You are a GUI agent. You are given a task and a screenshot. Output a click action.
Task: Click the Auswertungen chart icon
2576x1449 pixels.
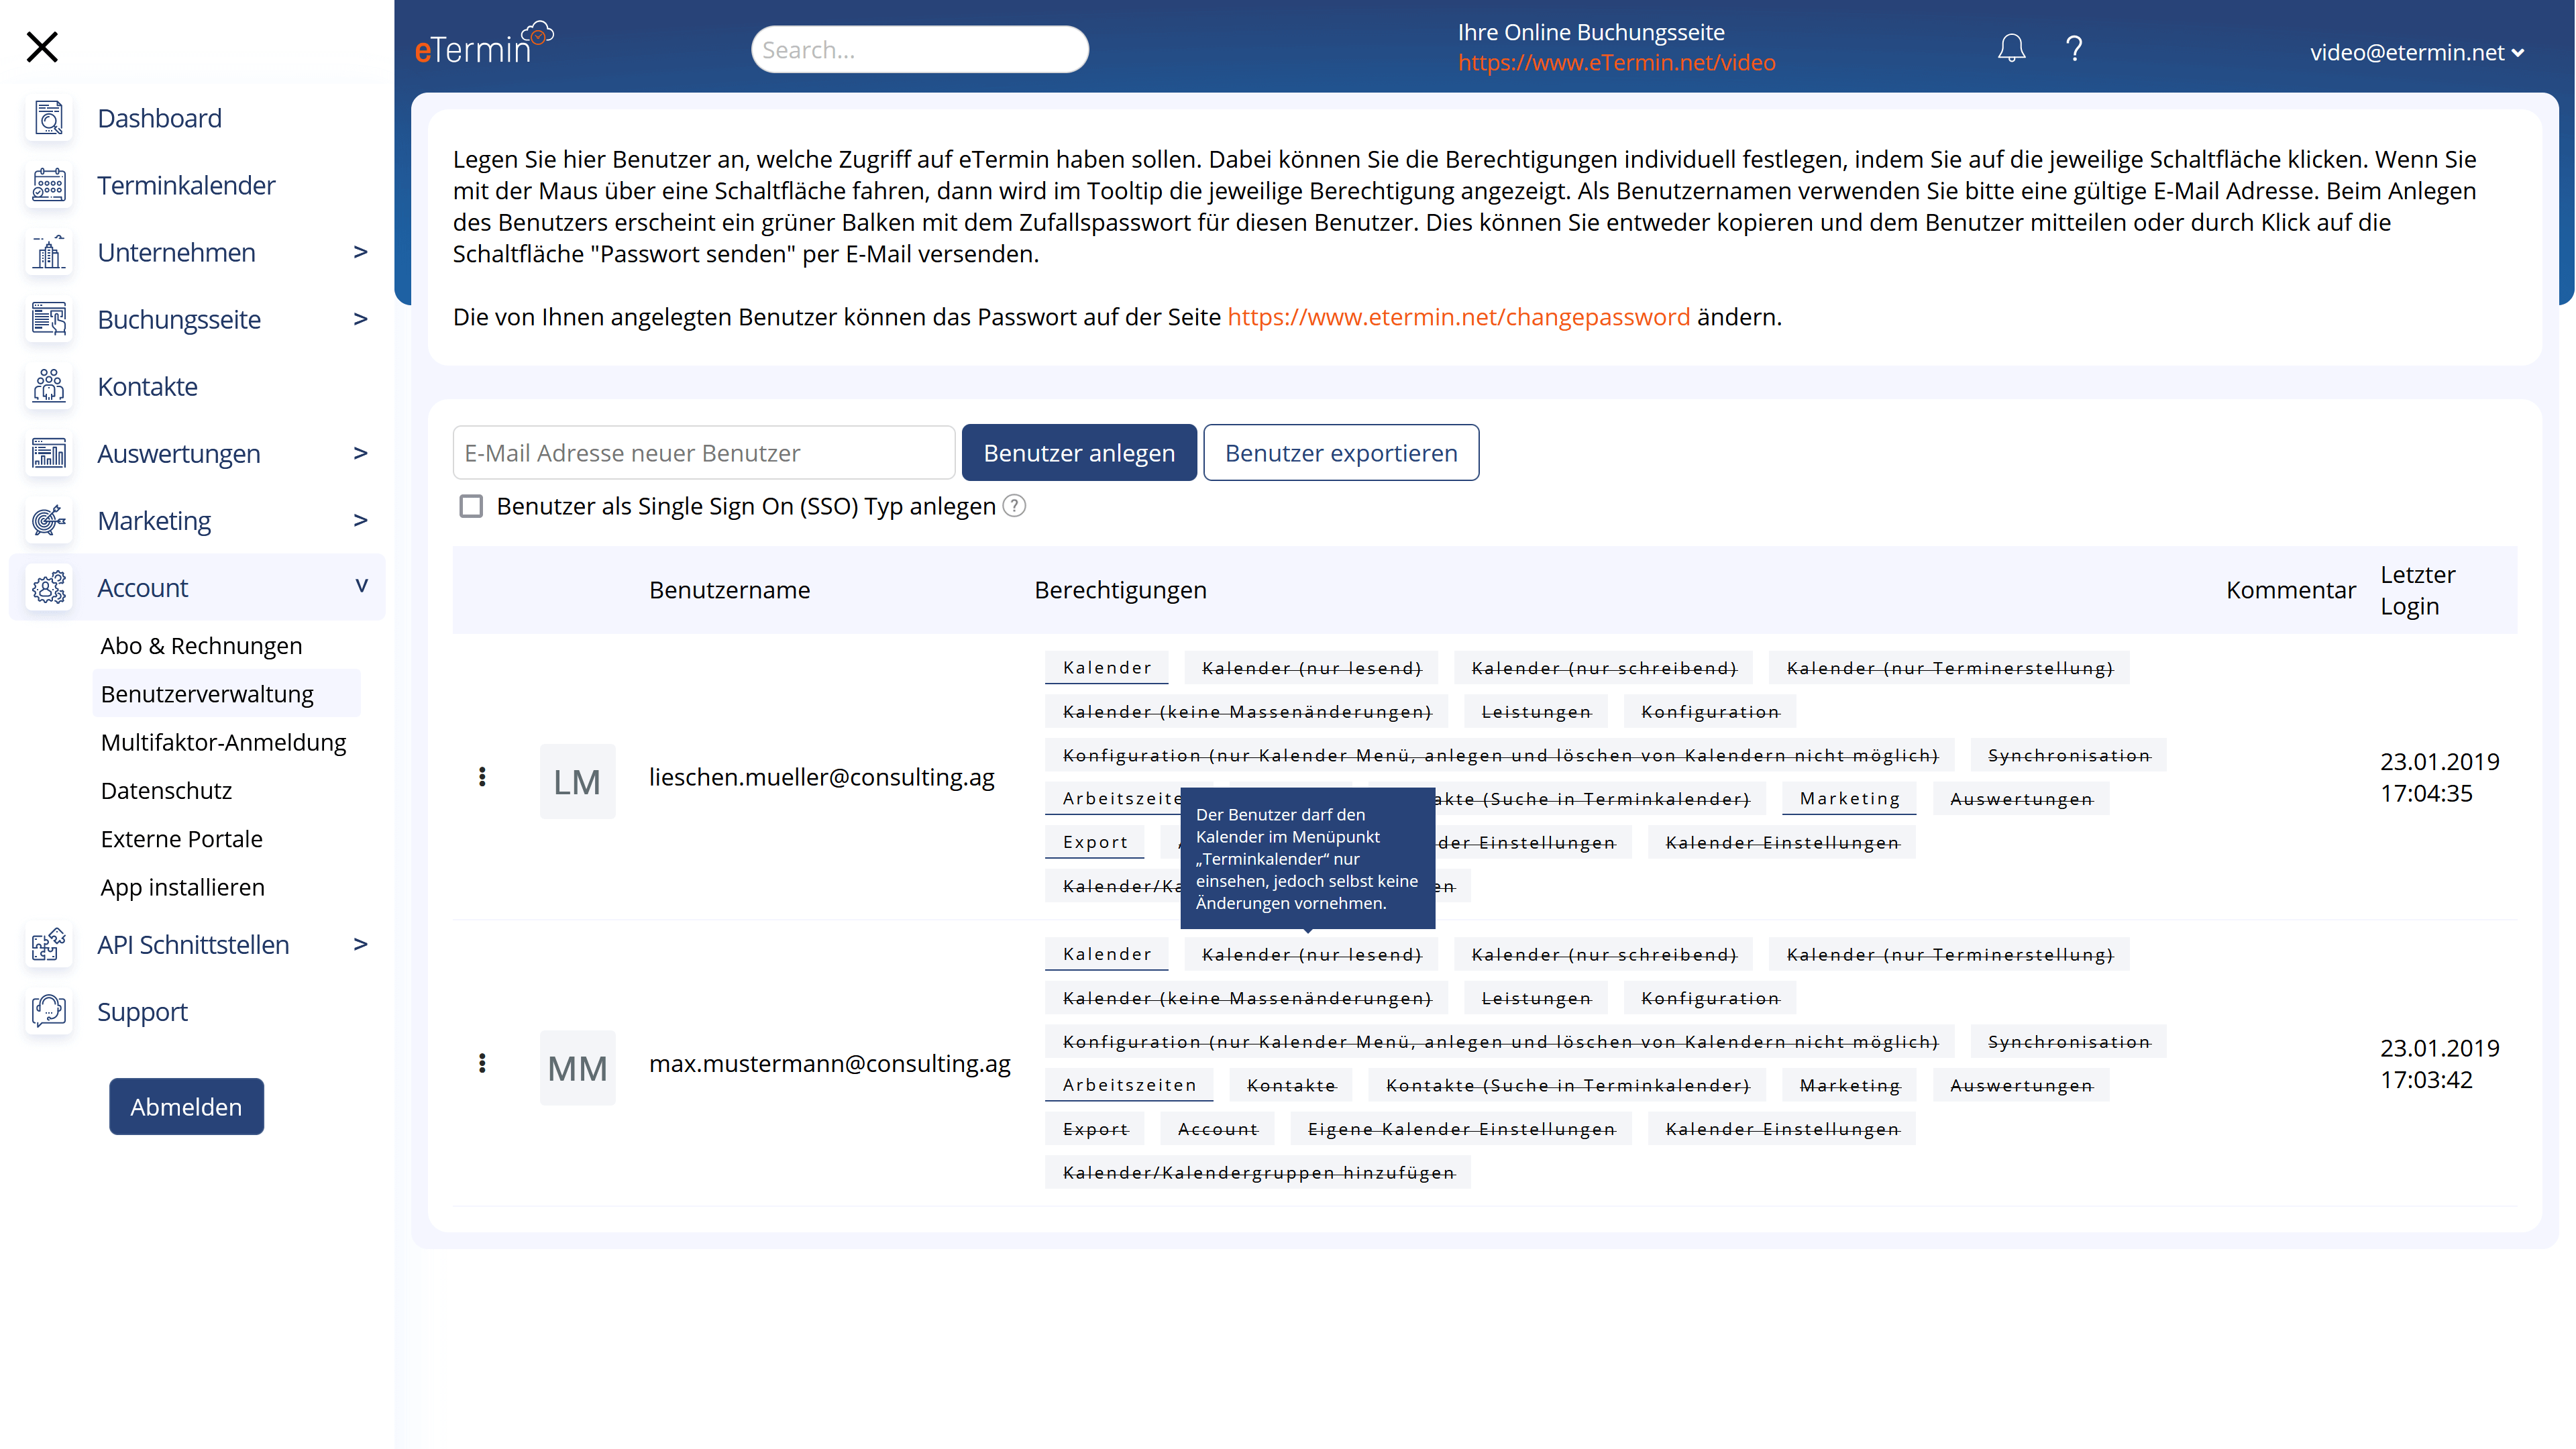(48, 453)
